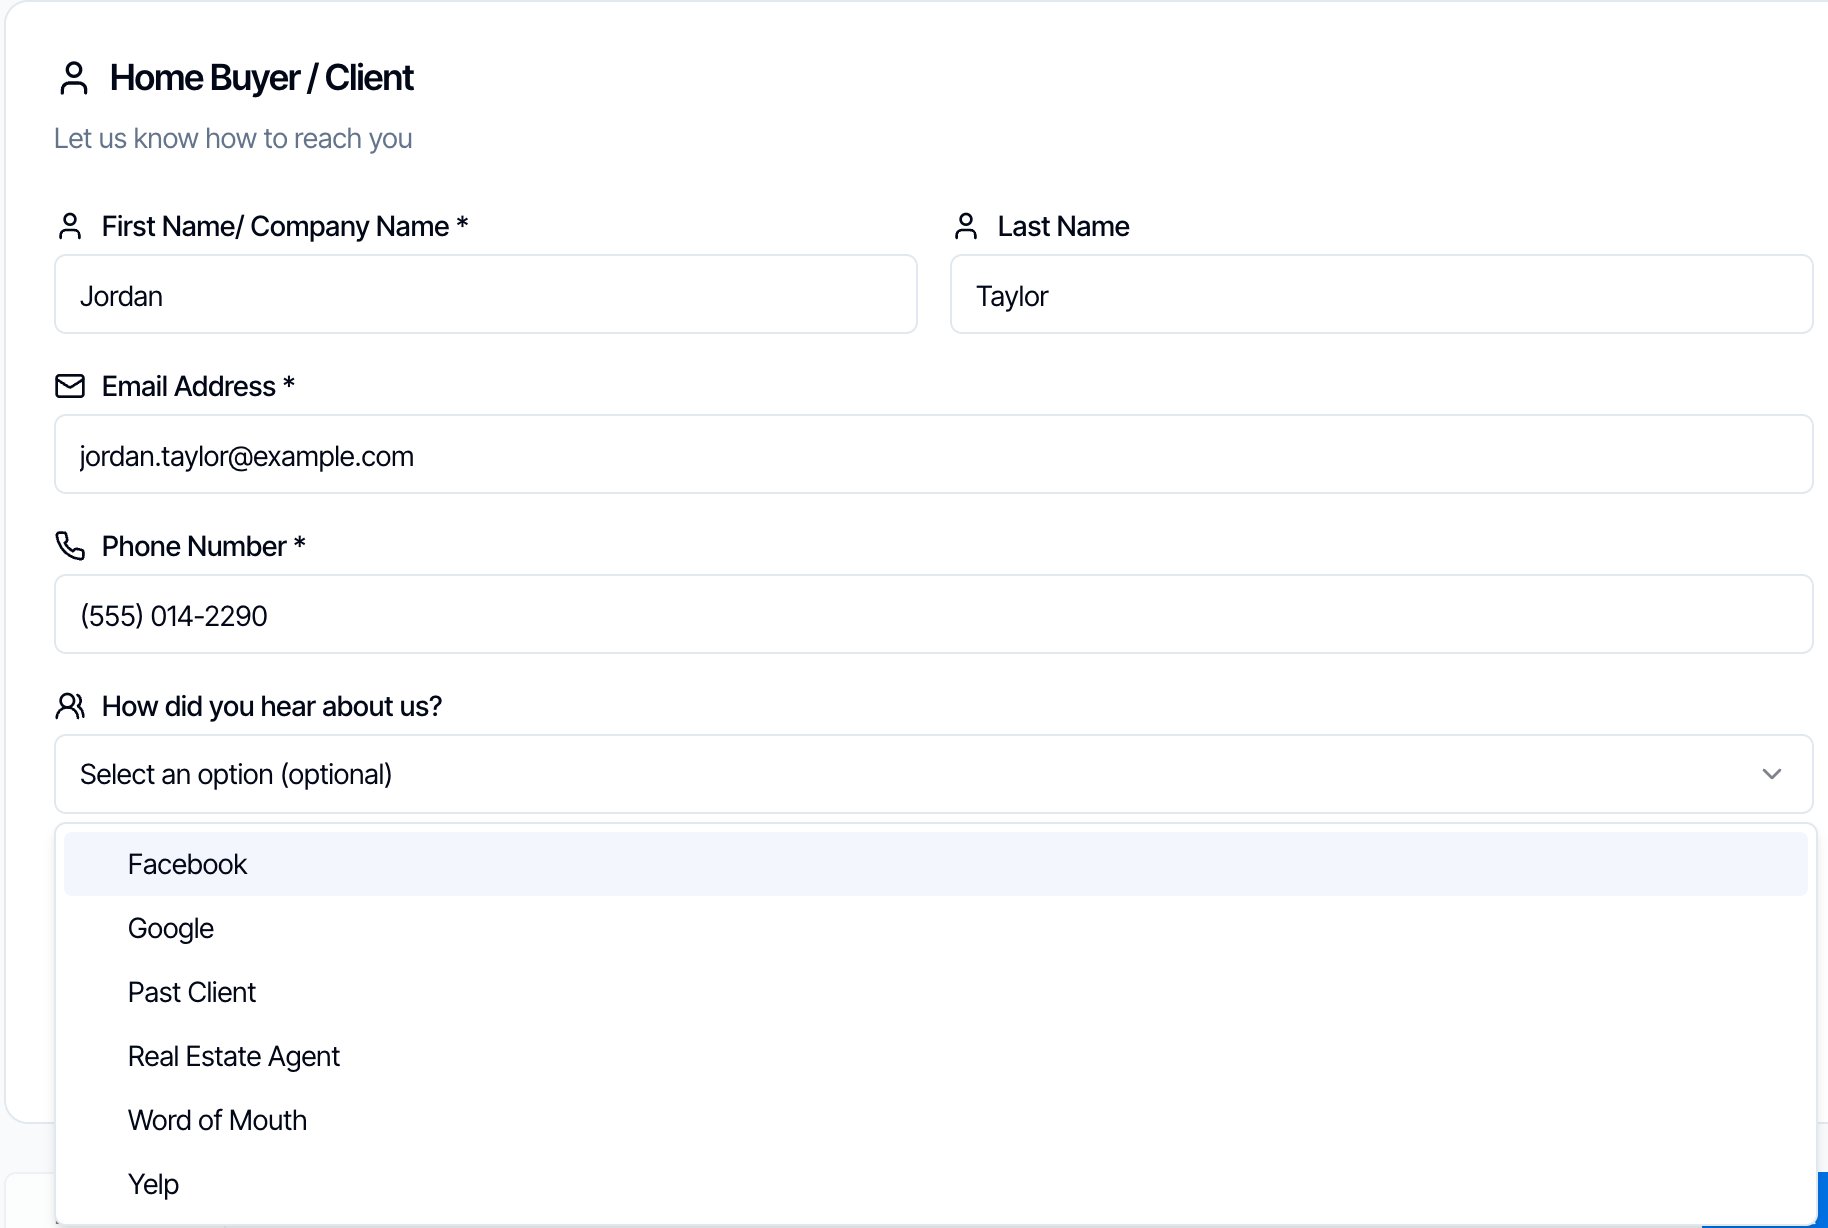Collapse the dropdown using the chevron arrow
The image size is (1828, 1228).
1772,774
